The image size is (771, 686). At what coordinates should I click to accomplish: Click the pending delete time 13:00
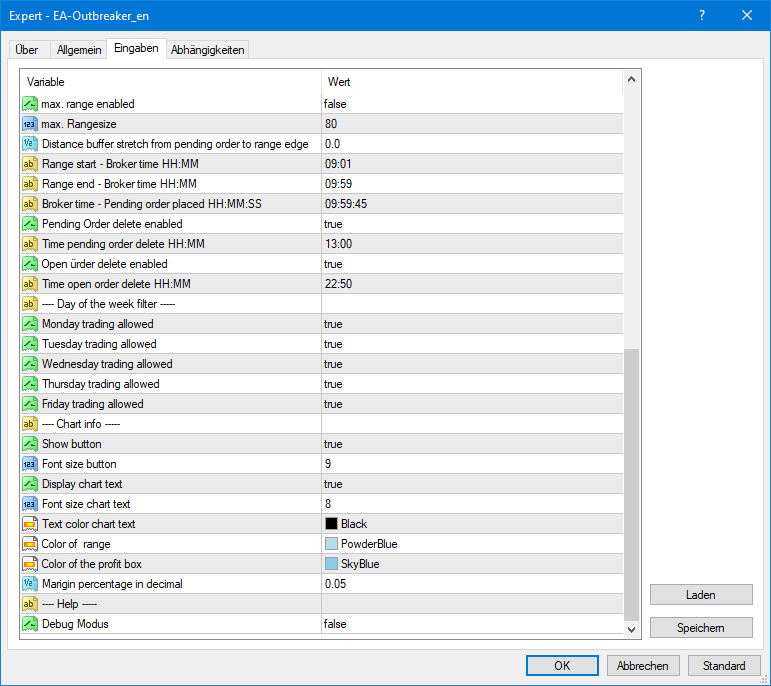click(338, 244)
